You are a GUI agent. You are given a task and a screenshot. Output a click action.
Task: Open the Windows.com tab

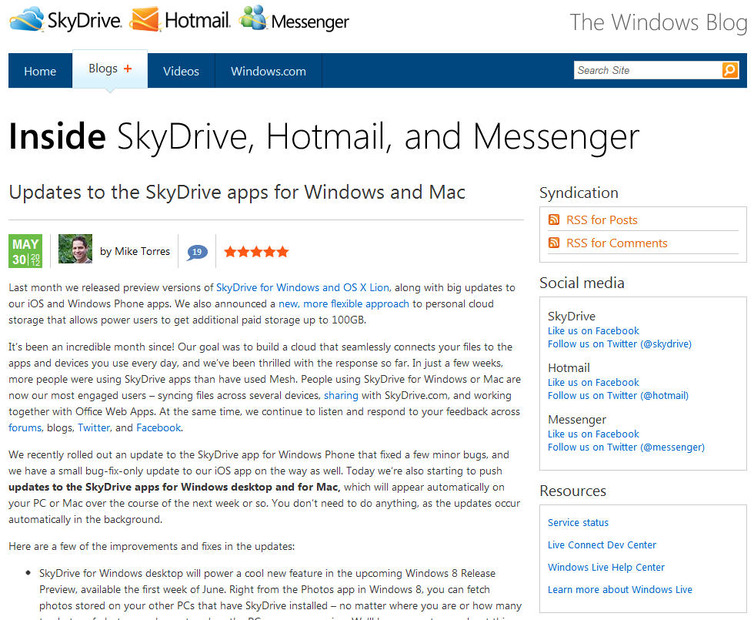(x=268, y=71)
